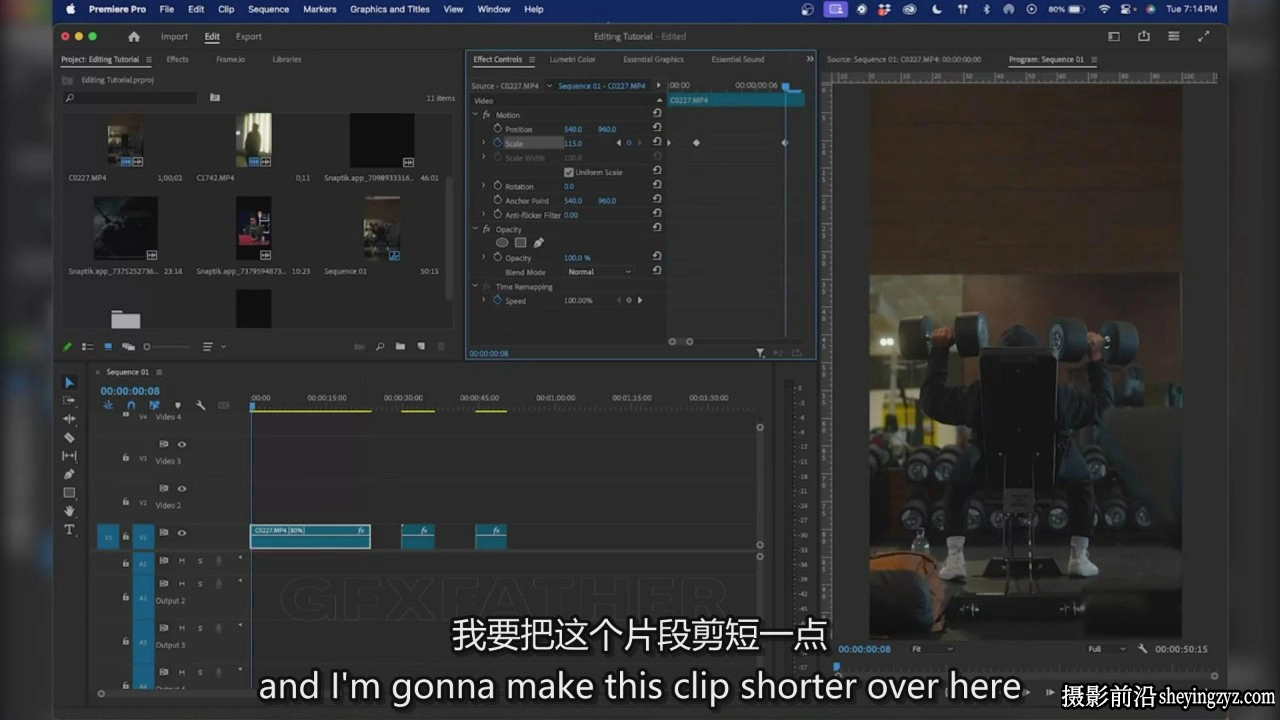Image resolution: width=1280 pixels, height=720 pixels.
Task: Reset the Position parameter
Action: 657,129
